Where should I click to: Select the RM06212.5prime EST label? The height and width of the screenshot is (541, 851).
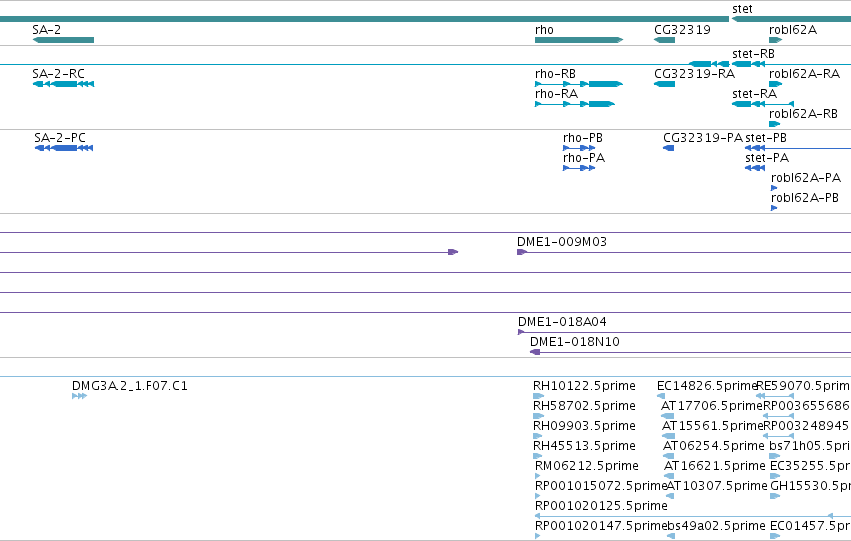(587, 466)
